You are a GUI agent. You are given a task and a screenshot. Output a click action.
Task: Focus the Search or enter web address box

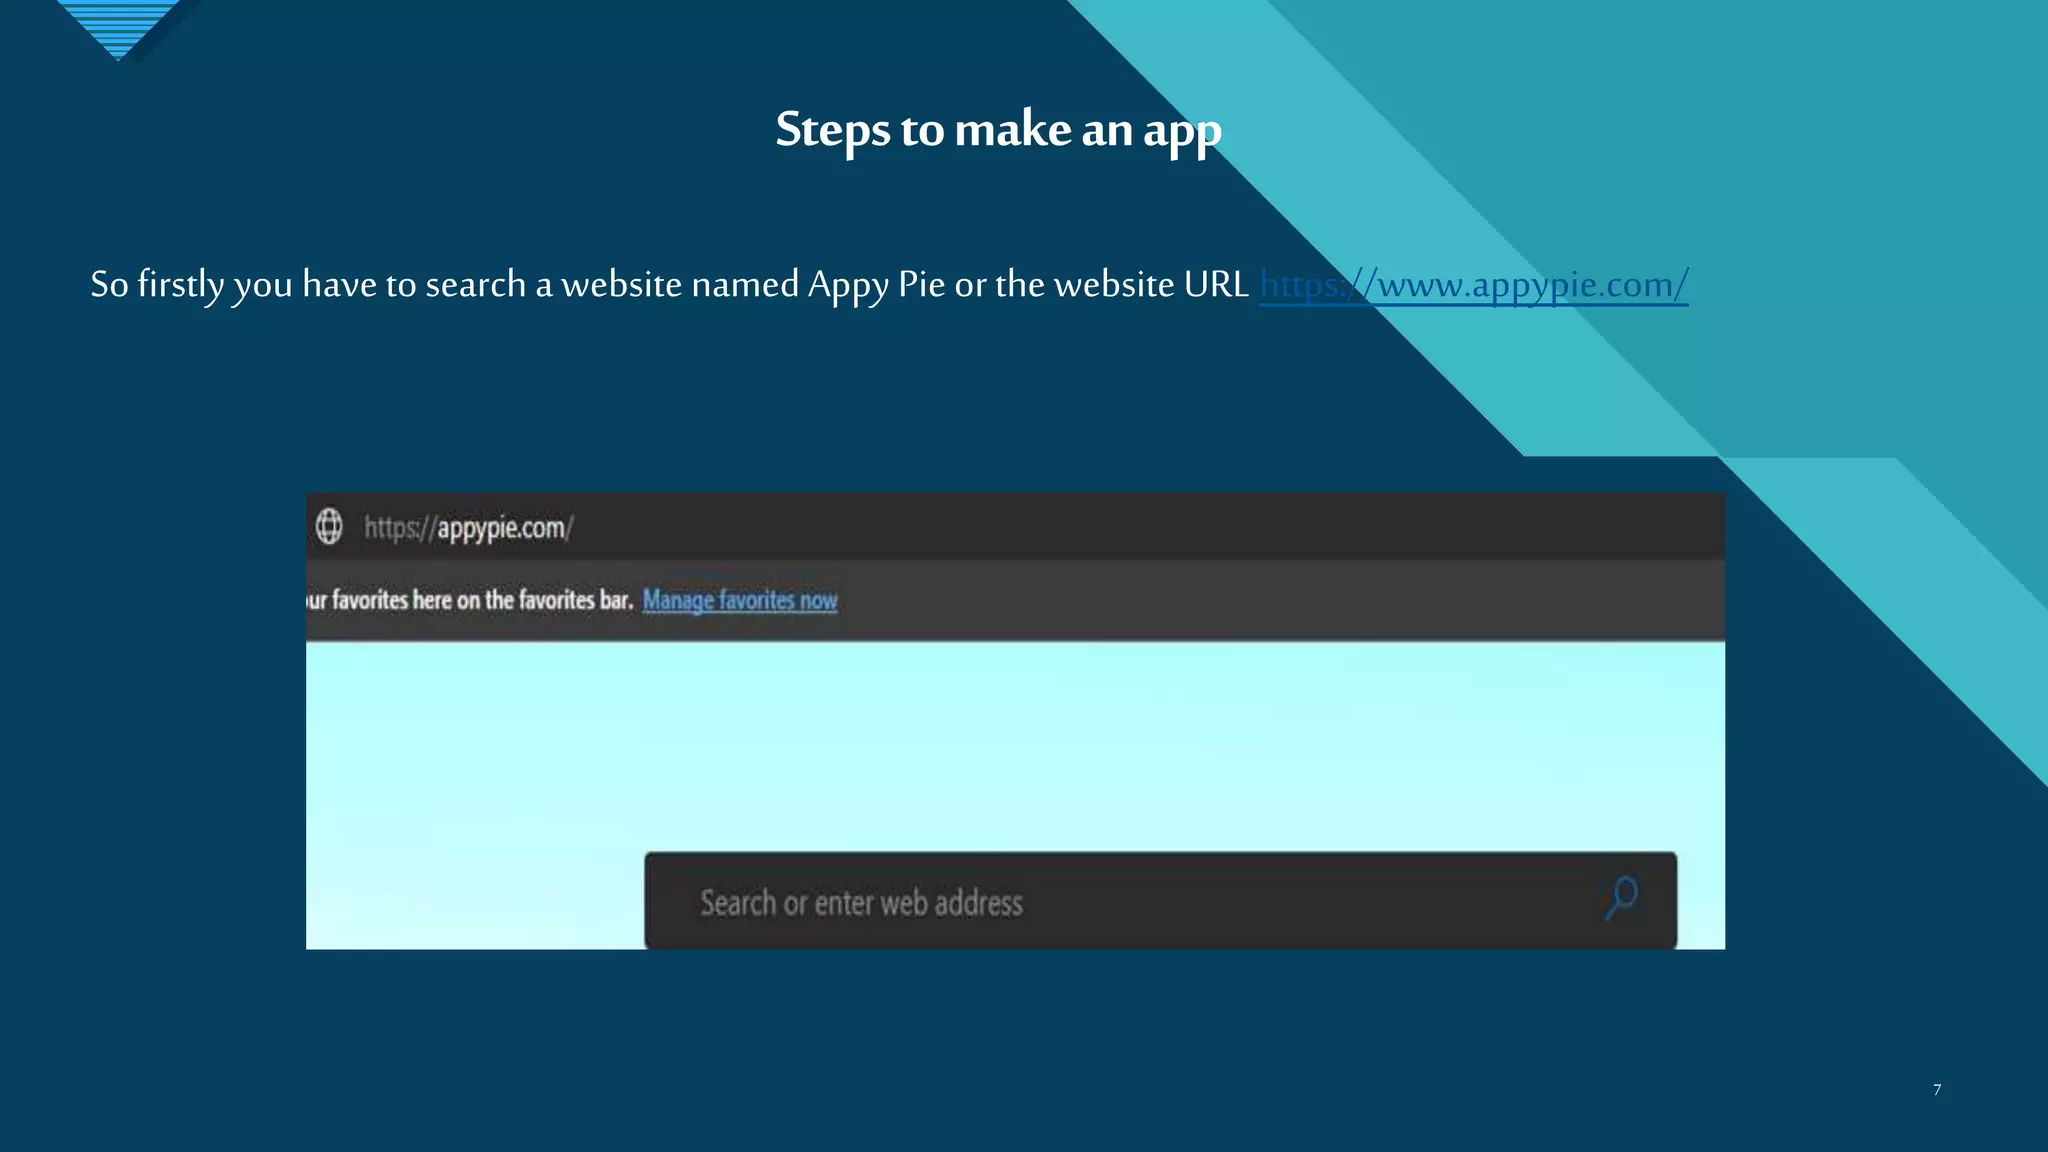pos(1160,901)
